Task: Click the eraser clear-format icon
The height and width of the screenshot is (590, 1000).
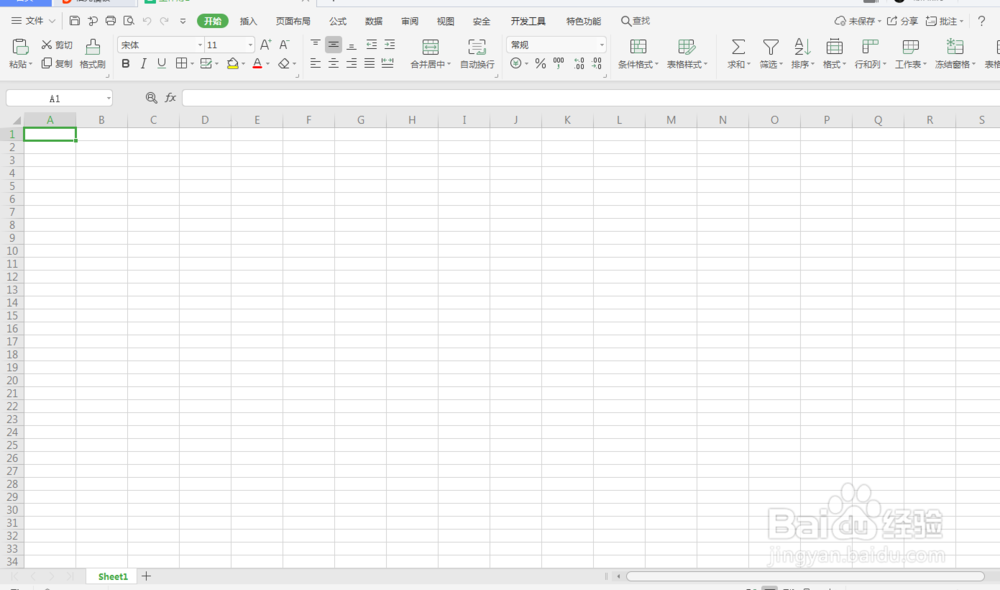Action: tap(284, 63)
